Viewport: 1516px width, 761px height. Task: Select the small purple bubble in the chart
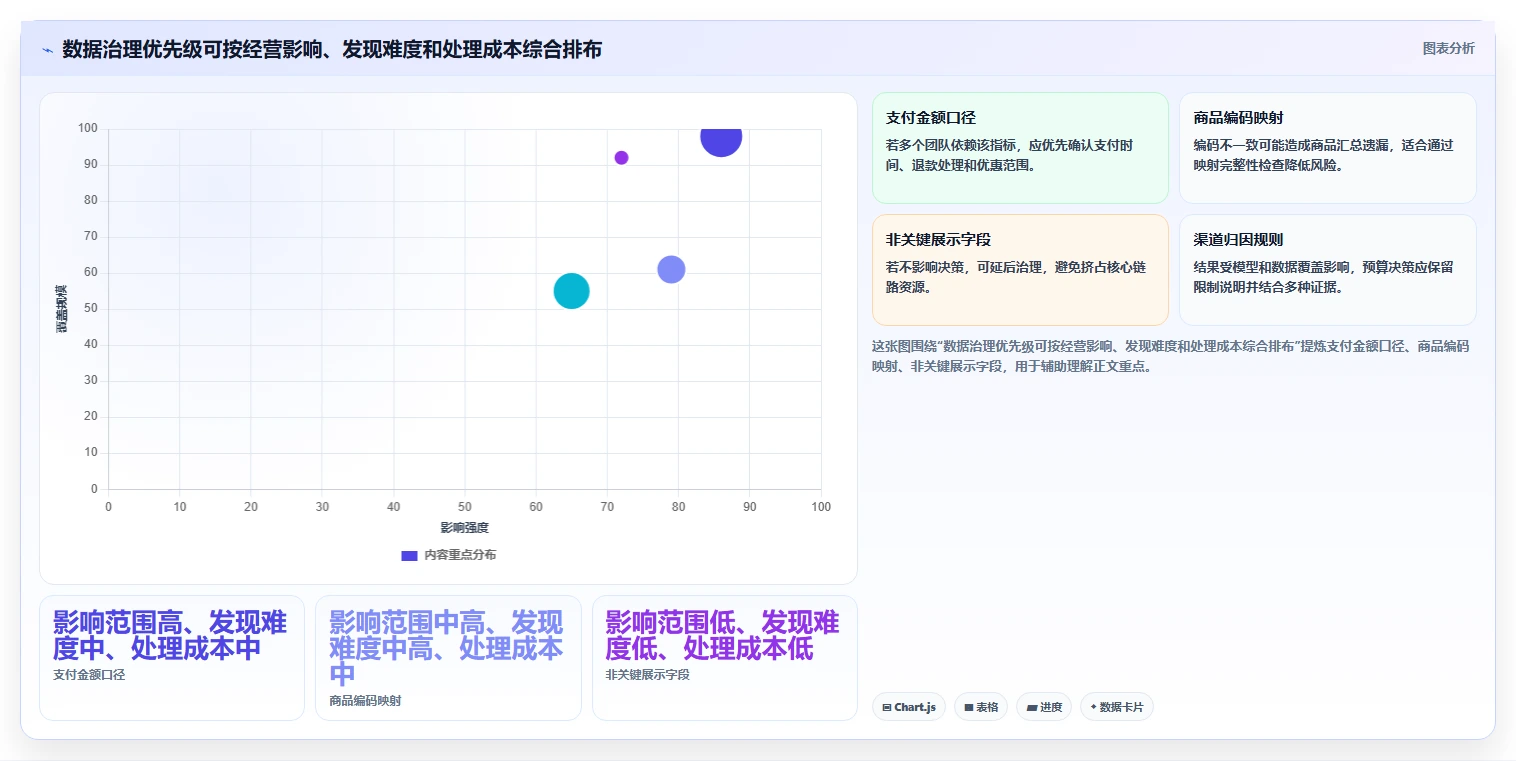621,158
